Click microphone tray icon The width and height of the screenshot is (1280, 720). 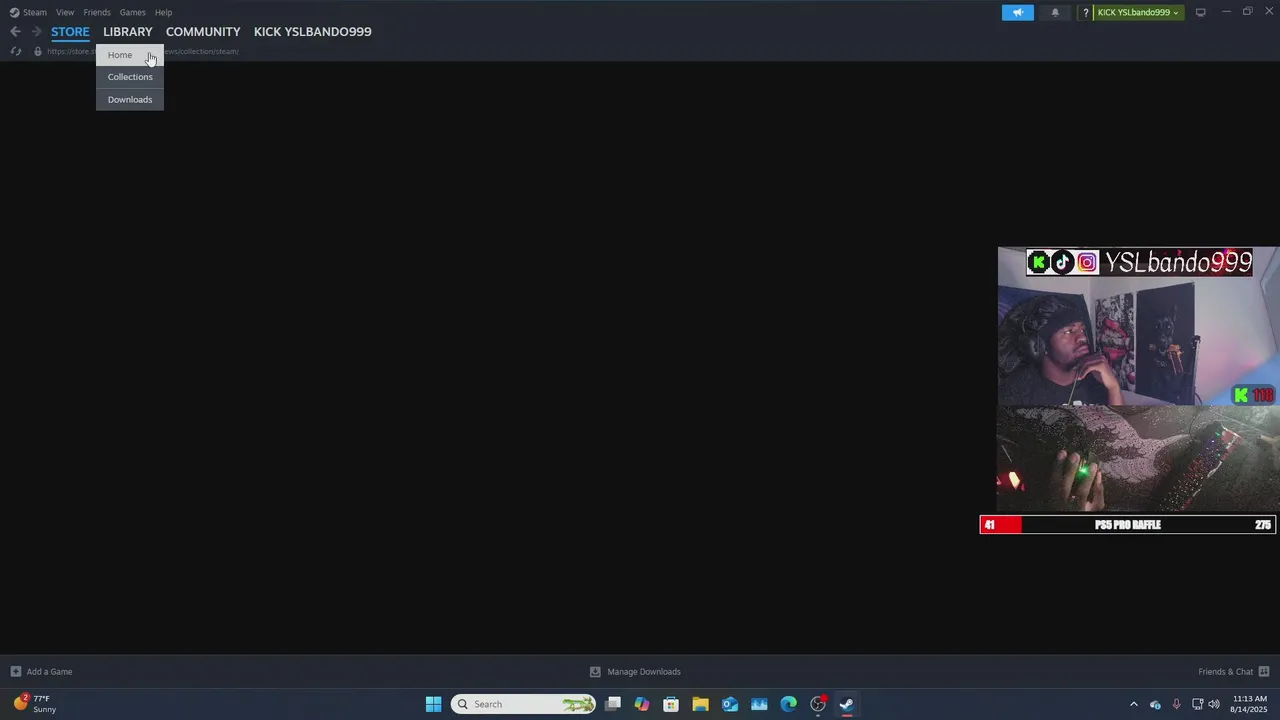click(1177, 704)
